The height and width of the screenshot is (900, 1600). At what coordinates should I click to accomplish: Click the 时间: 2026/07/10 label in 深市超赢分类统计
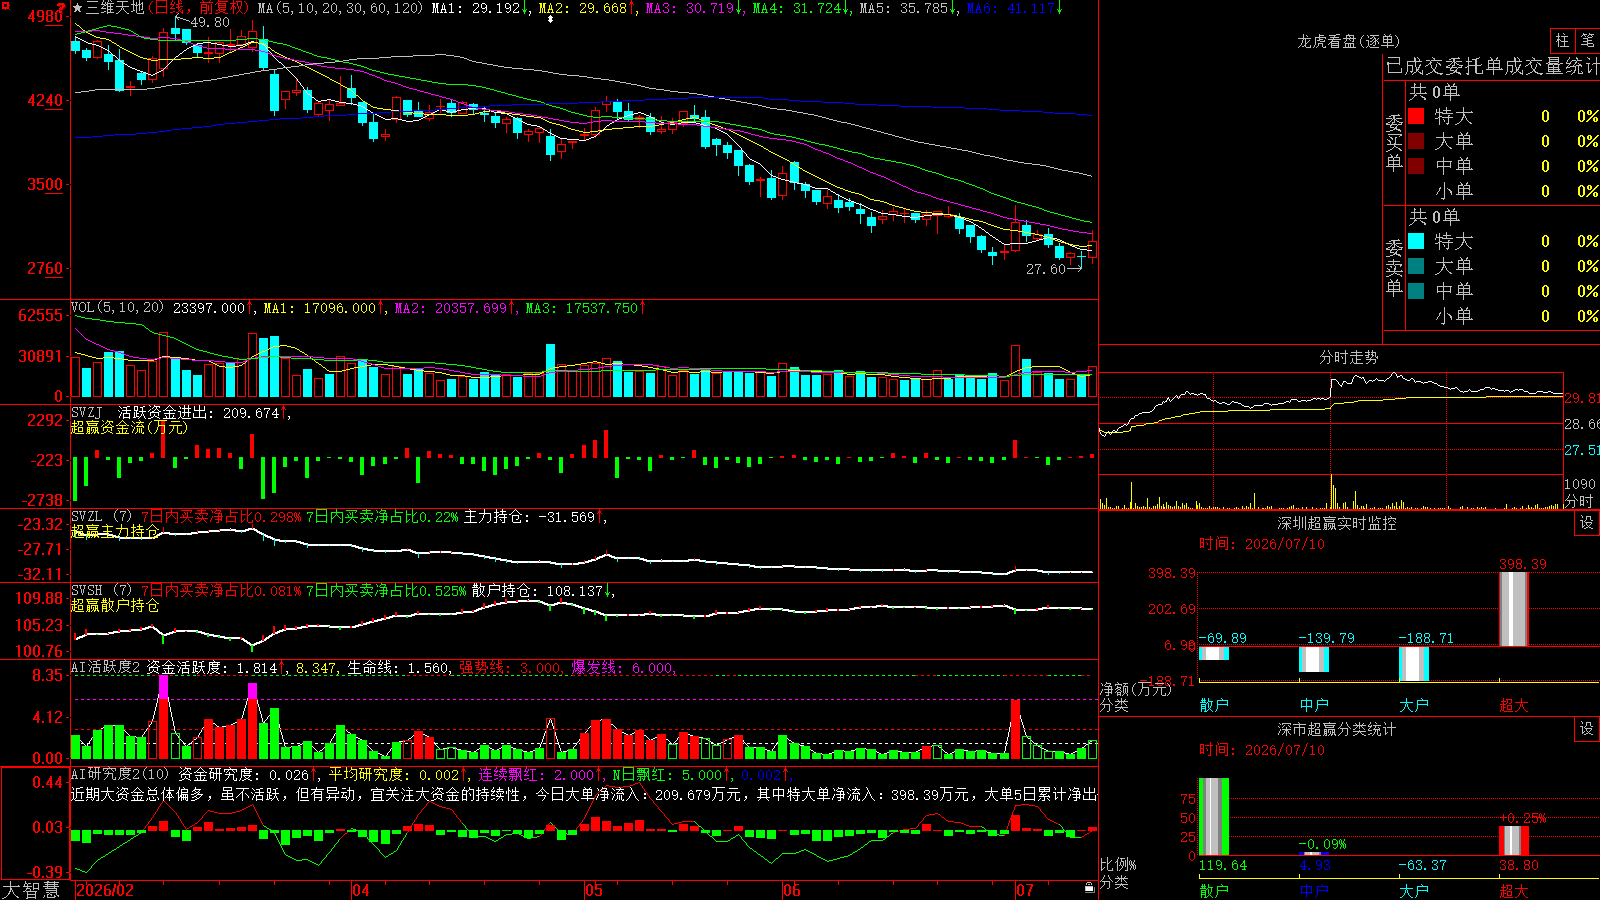(1262, 749)
